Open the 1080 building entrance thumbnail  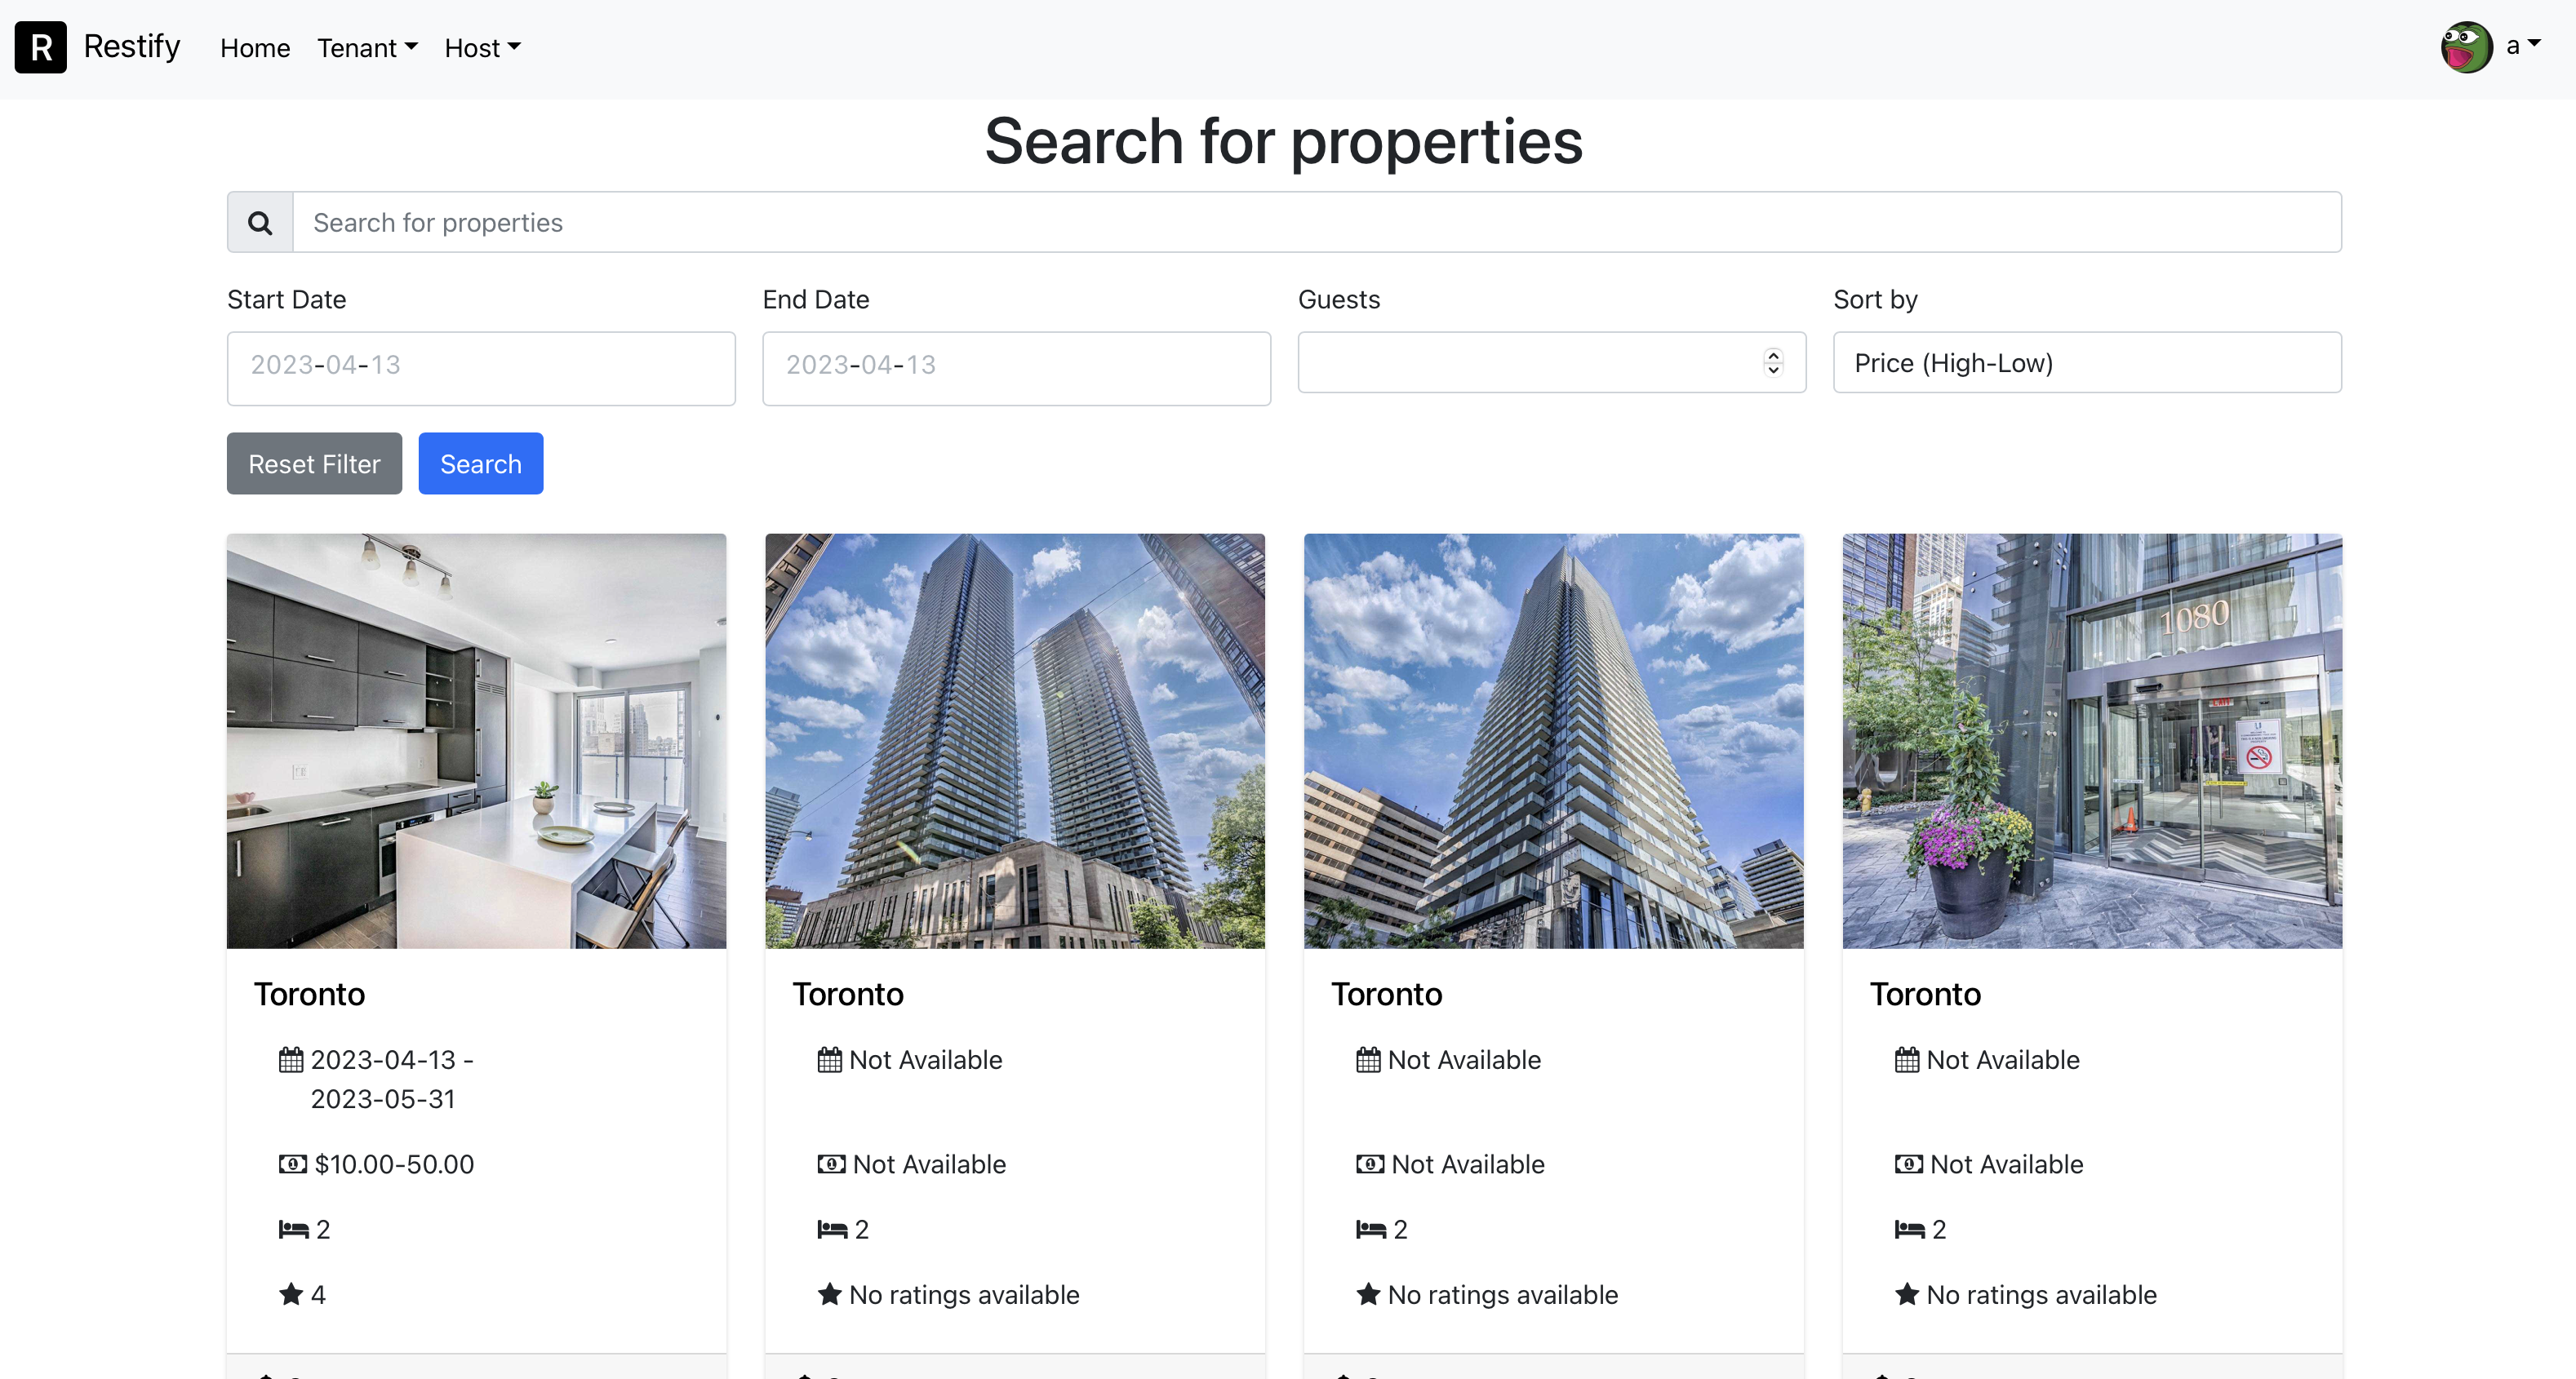click(2092, 741)
